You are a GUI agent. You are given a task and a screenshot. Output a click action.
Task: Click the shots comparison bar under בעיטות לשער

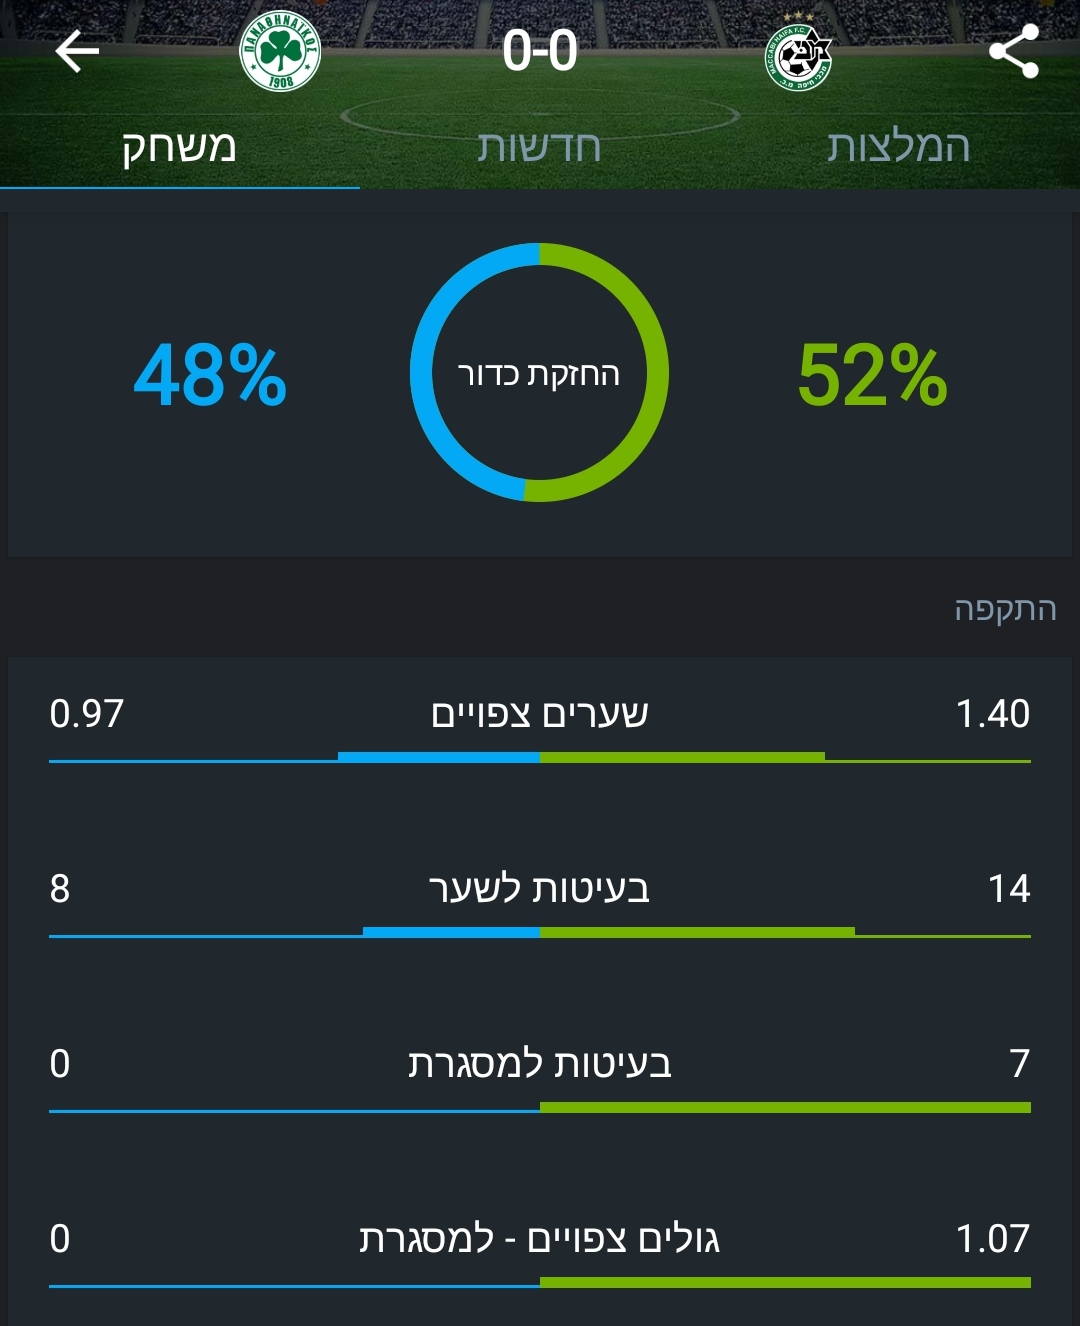click(540, 933)
